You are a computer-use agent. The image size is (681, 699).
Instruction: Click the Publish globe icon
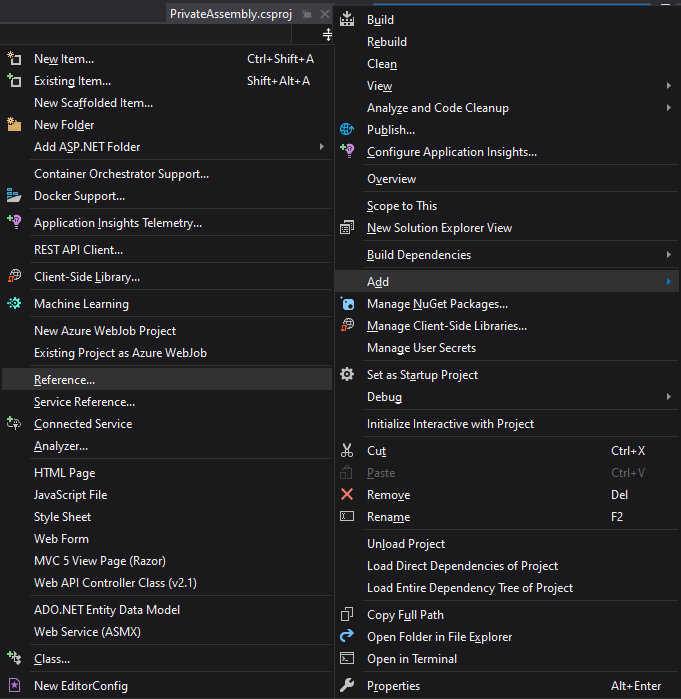[x=347, y=130]
